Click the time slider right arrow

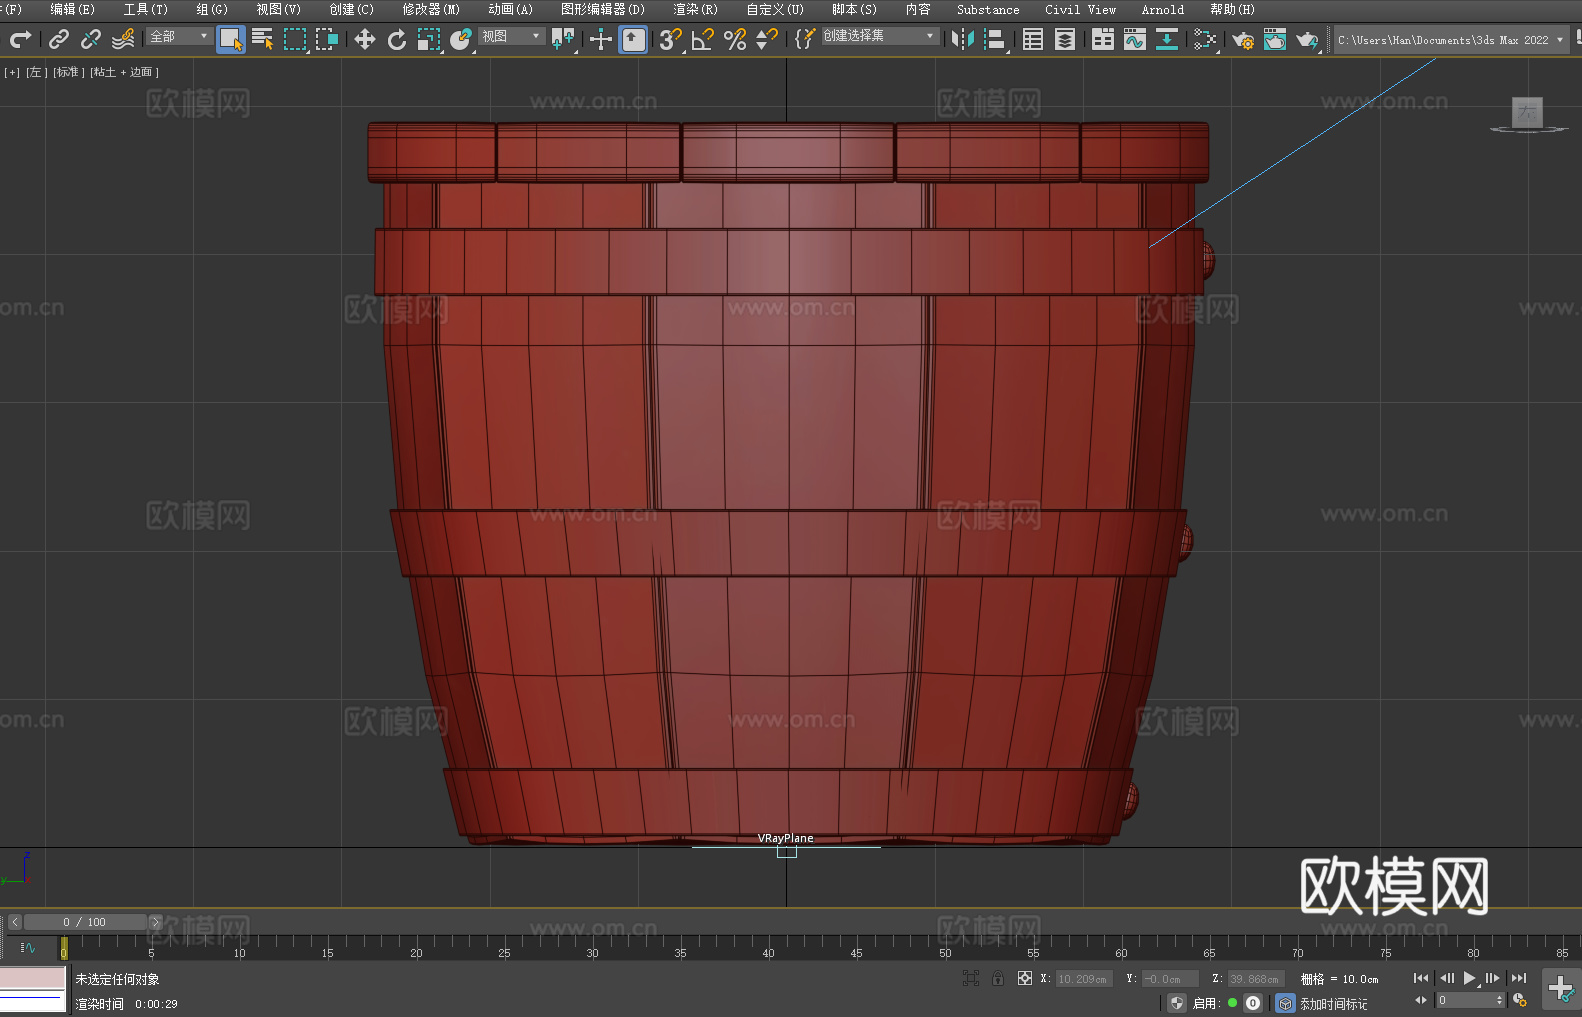155,922
